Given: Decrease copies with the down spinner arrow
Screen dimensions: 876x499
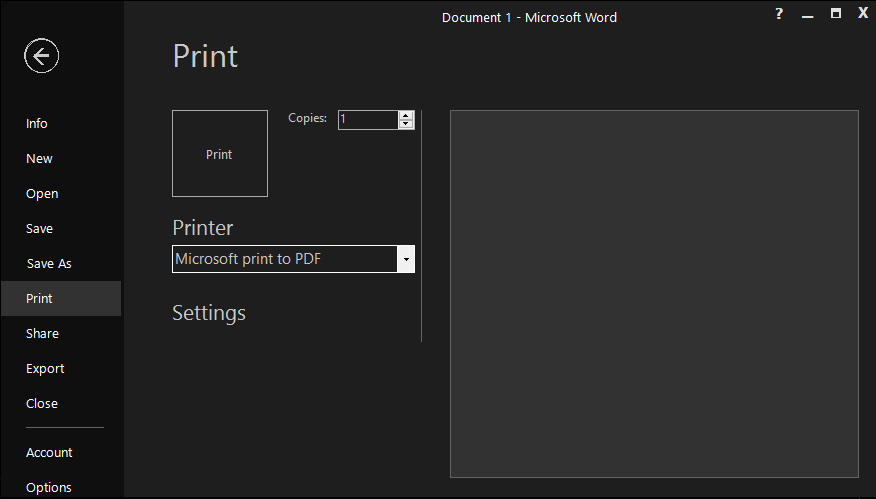Looking at the screenshot, I should [x=406, y=125].
